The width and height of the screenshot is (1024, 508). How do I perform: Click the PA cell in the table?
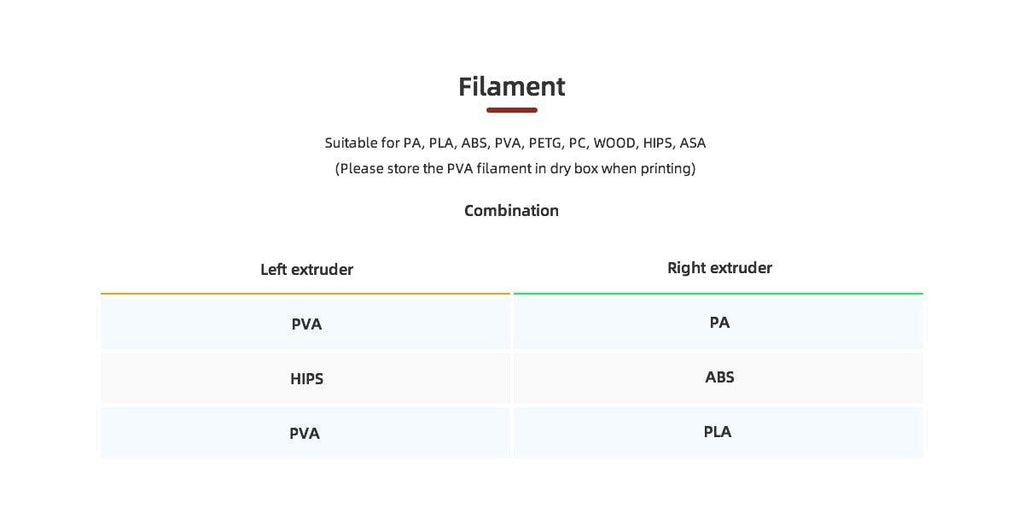click(718, 323)
